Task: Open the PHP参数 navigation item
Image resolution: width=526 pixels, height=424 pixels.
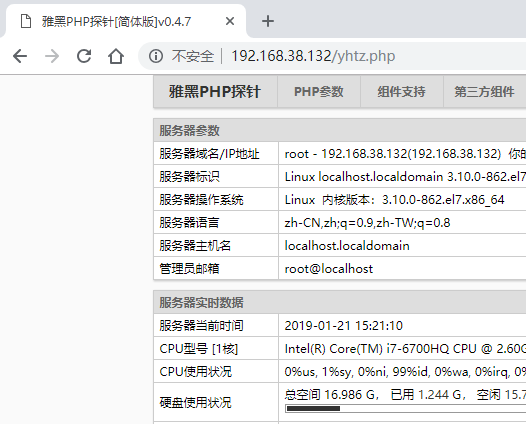Action: pyautogui.click(x=319, y=92)
